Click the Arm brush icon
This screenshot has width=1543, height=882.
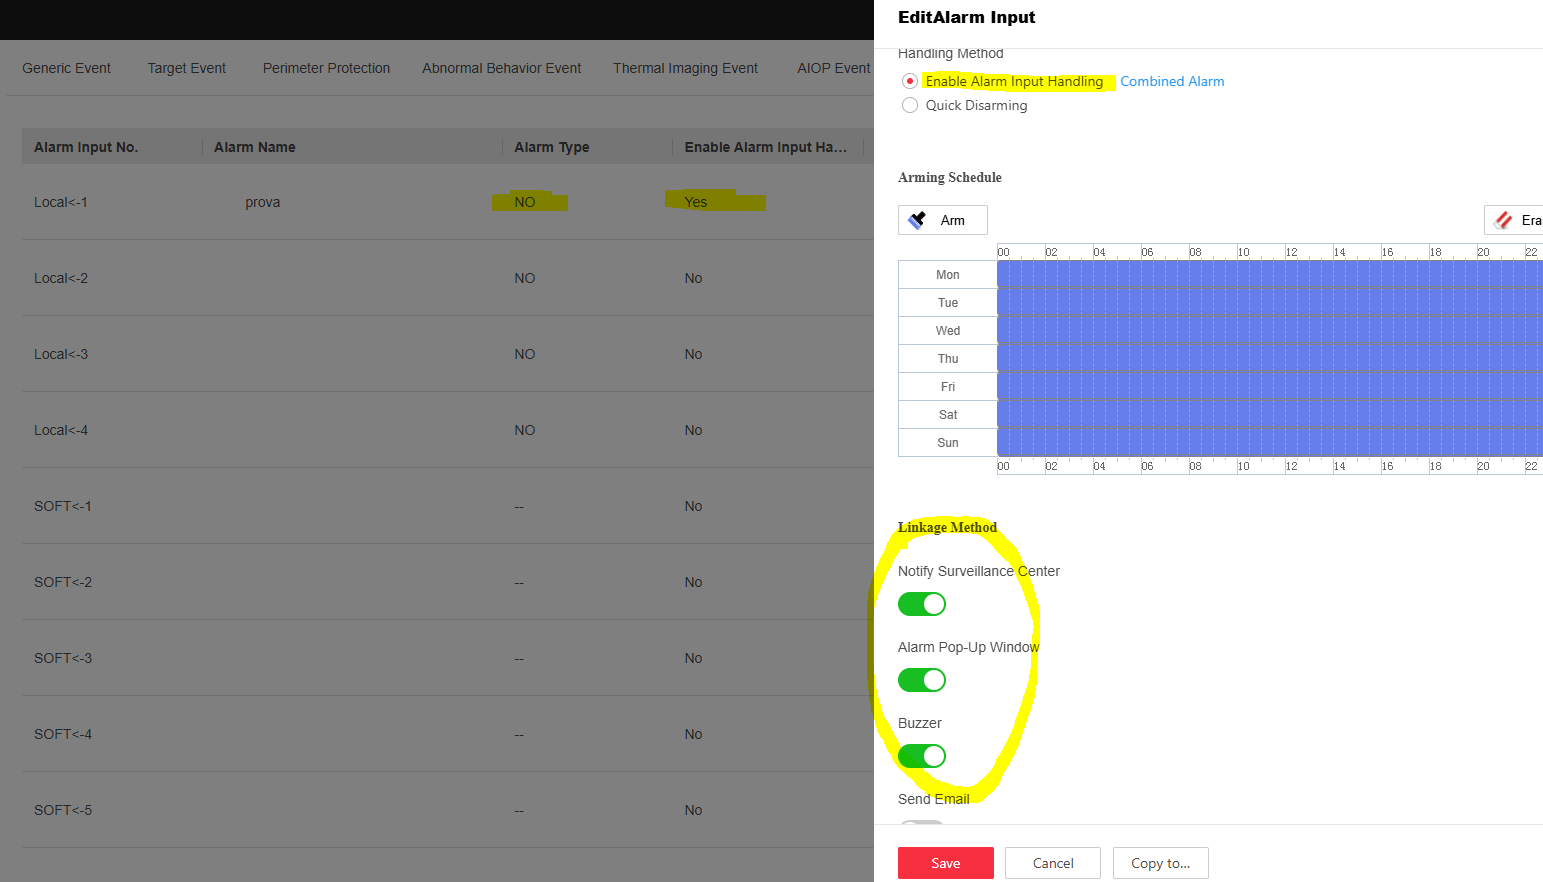[x=918, y=220]
